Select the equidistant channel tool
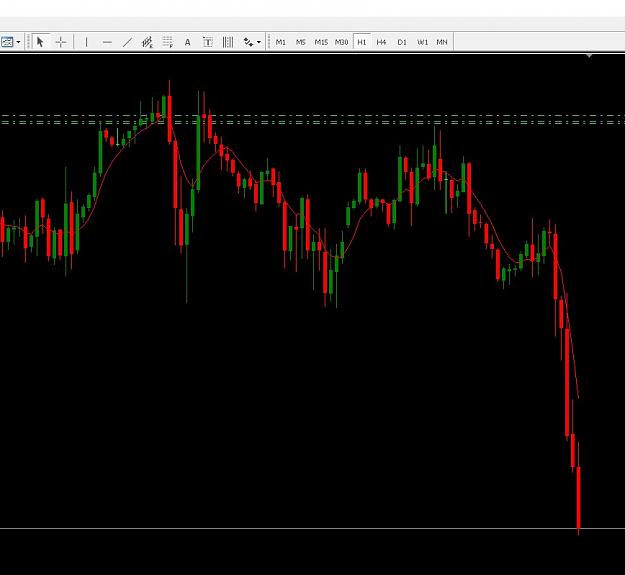 (x=147, y=42)
